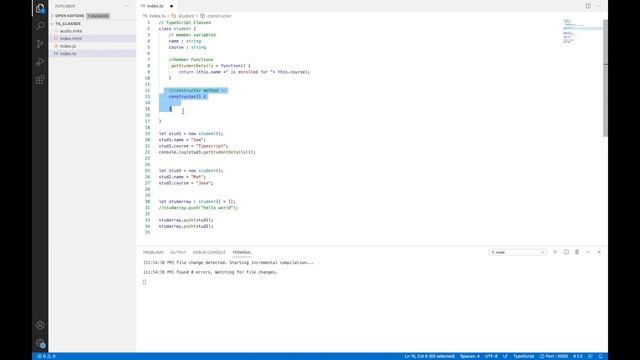Viewport: 640px width, 360px height.
Task: Open the terminal selector dropdown '1: node'
Action: [517, 252]
